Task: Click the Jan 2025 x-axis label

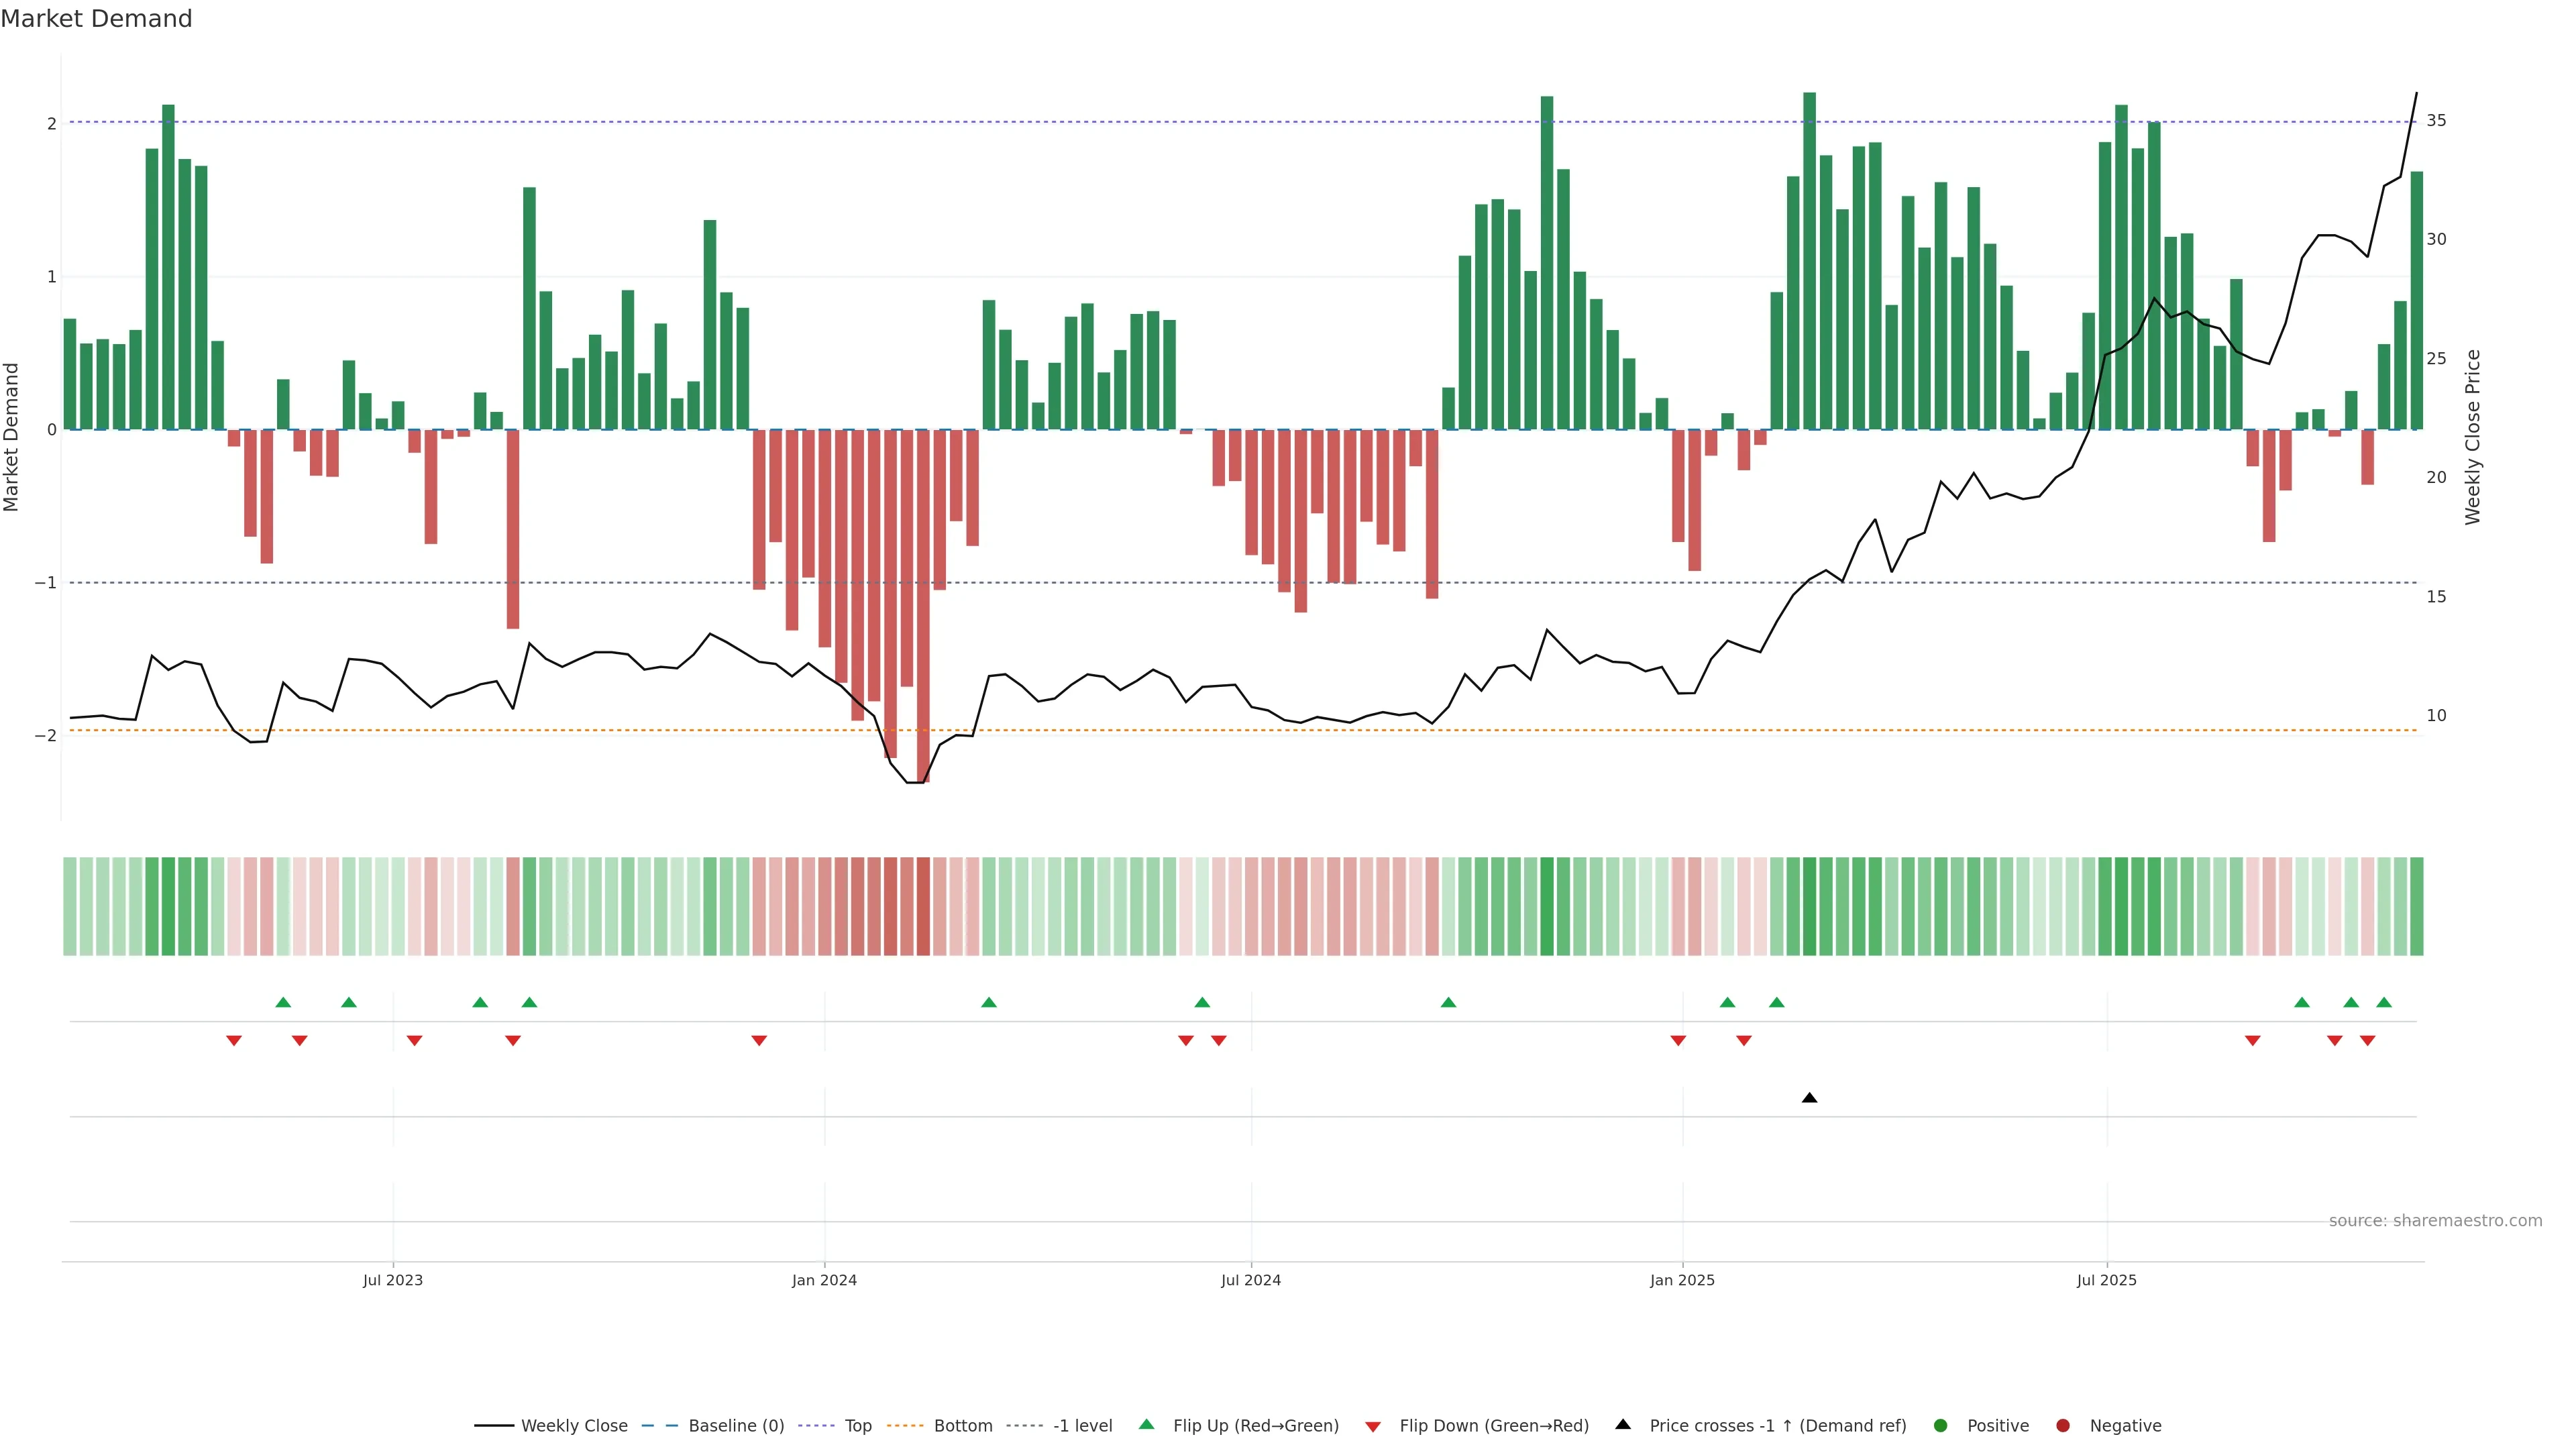Action: coord(1682,1280)
